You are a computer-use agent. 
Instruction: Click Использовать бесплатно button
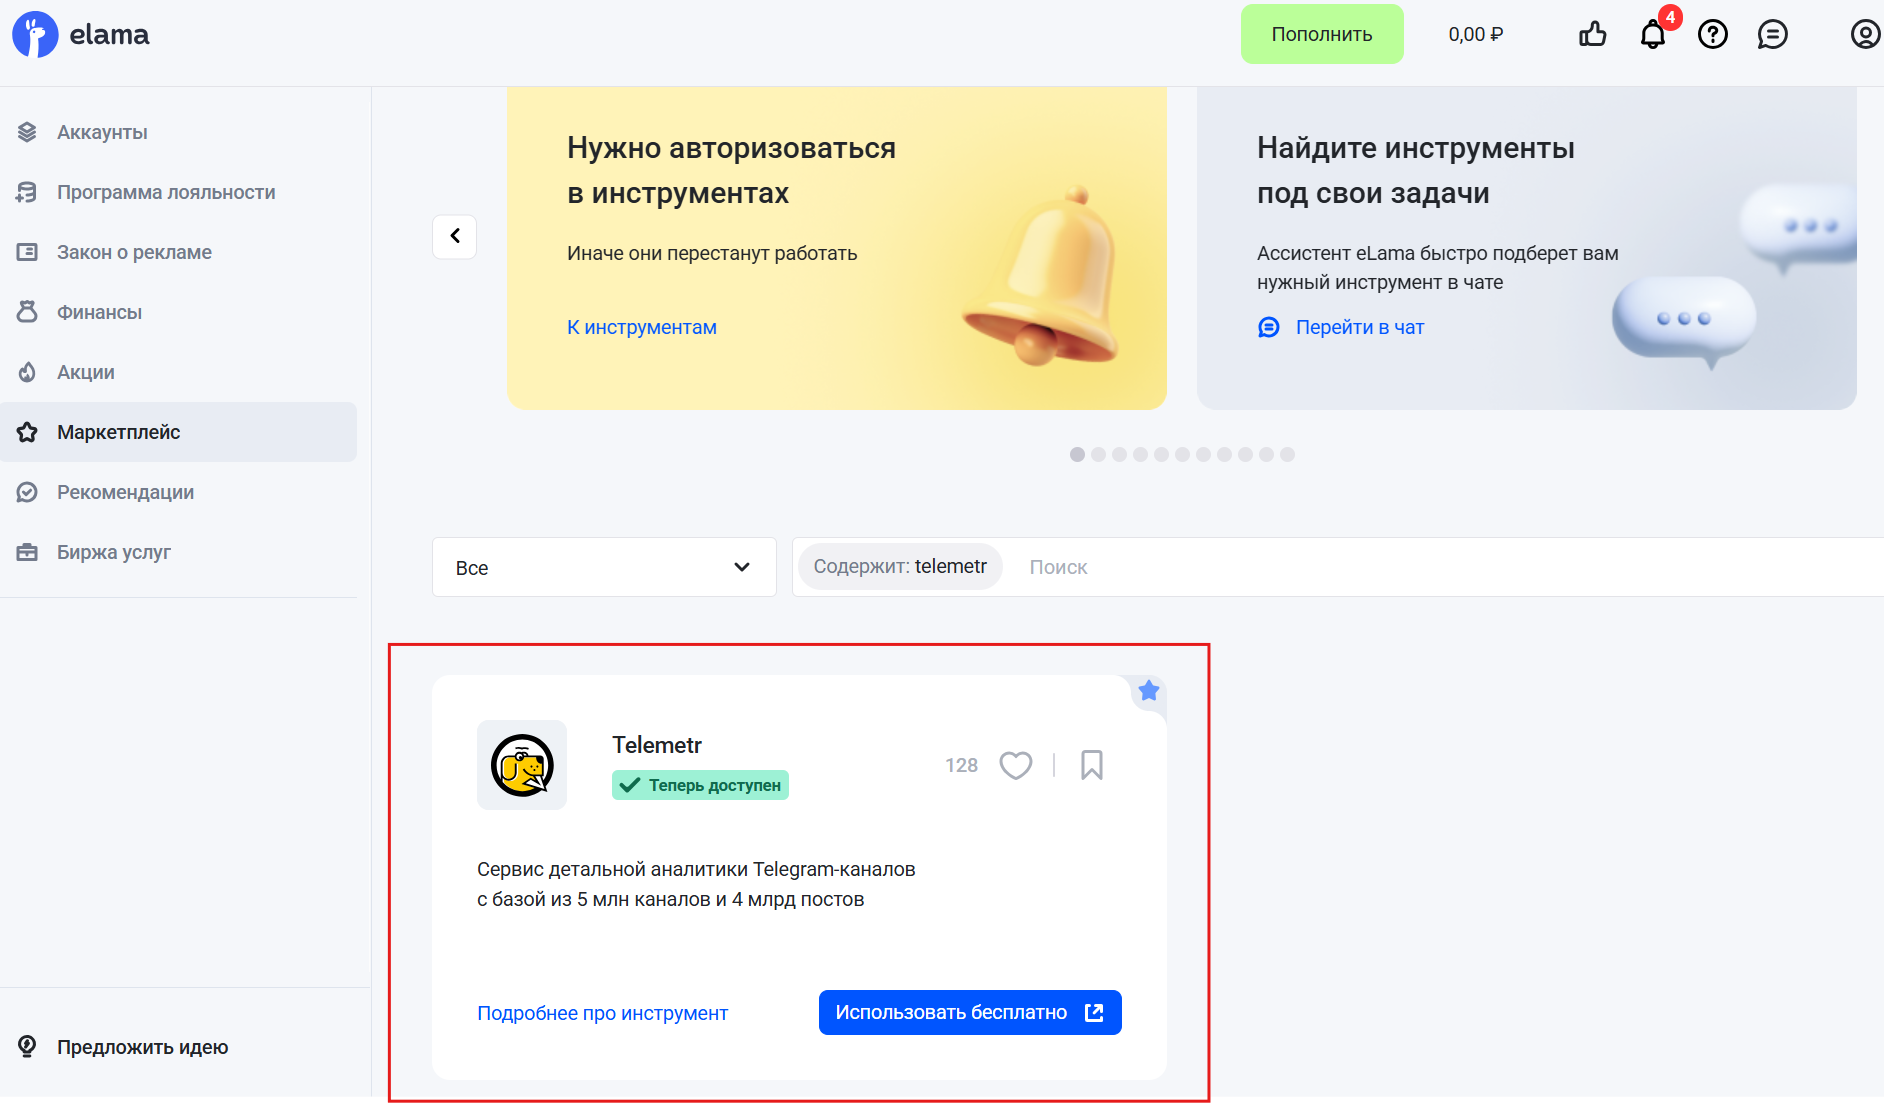click(969, 1013)
